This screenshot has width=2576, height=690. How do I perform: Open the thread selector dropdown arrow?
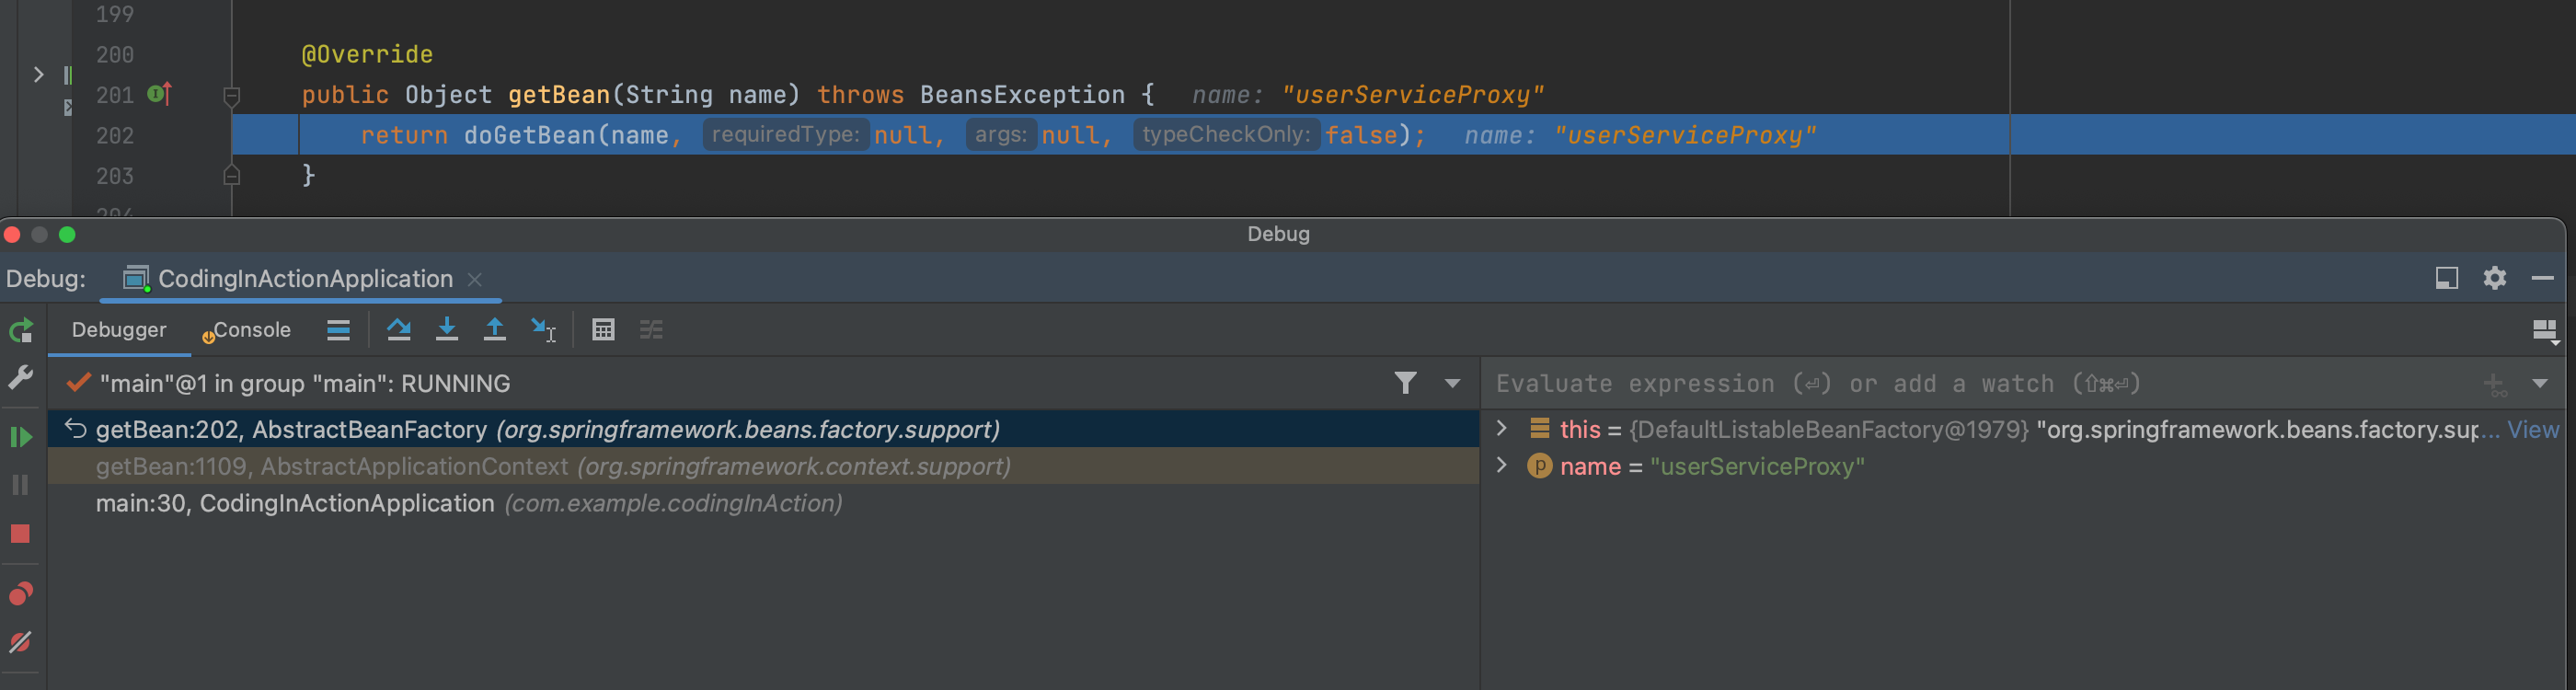click(1452, 383)
